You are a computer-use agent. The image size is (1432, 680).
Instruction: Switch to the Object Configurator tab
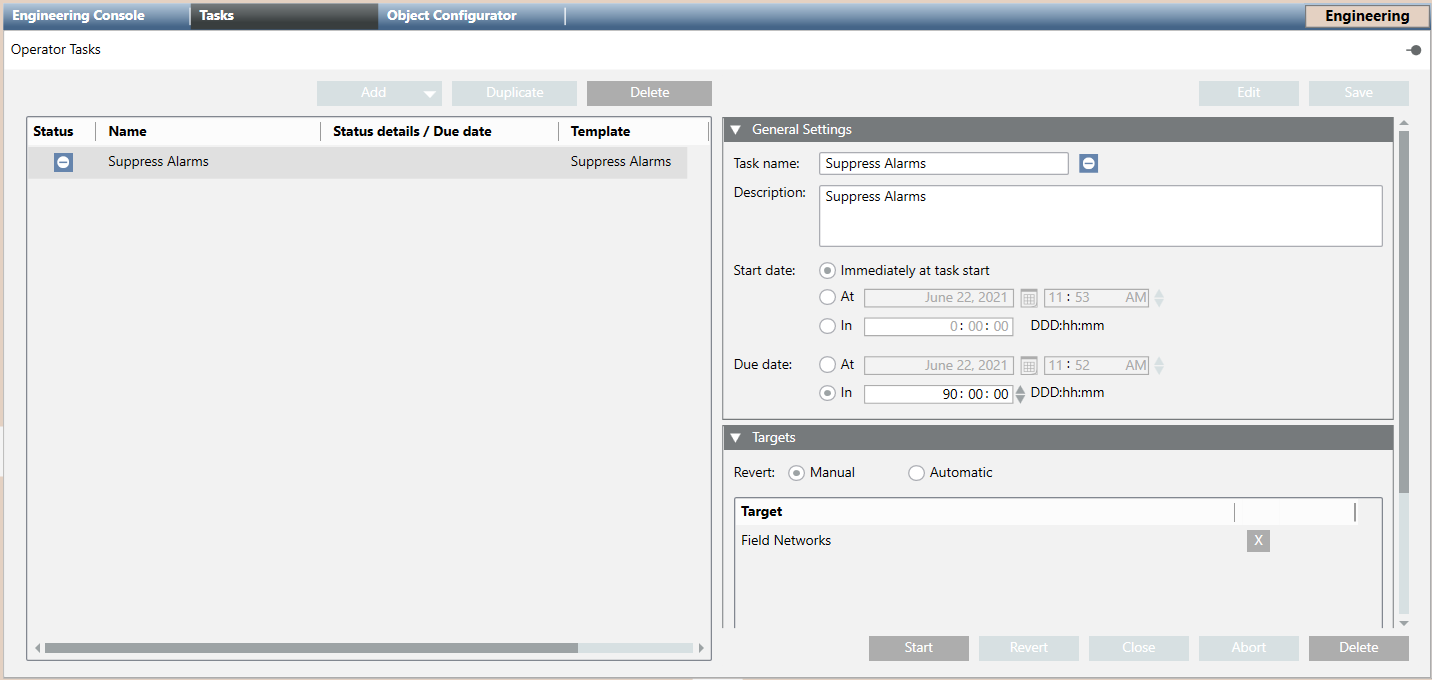(452, 16)
